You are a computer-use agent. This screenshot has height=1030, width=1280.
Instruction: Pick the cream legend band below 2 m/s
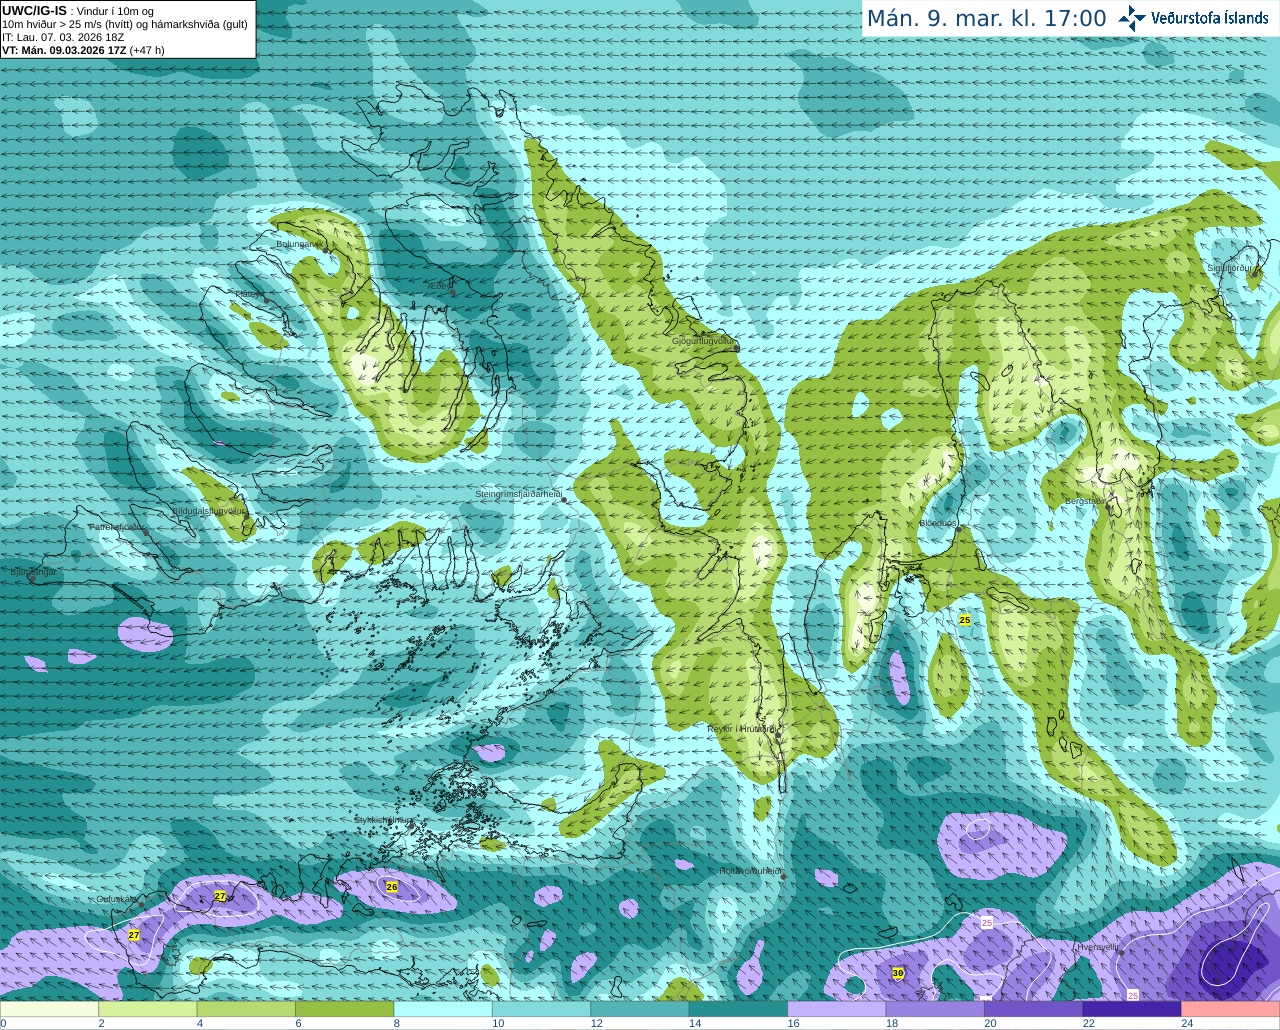point(50,1009)
